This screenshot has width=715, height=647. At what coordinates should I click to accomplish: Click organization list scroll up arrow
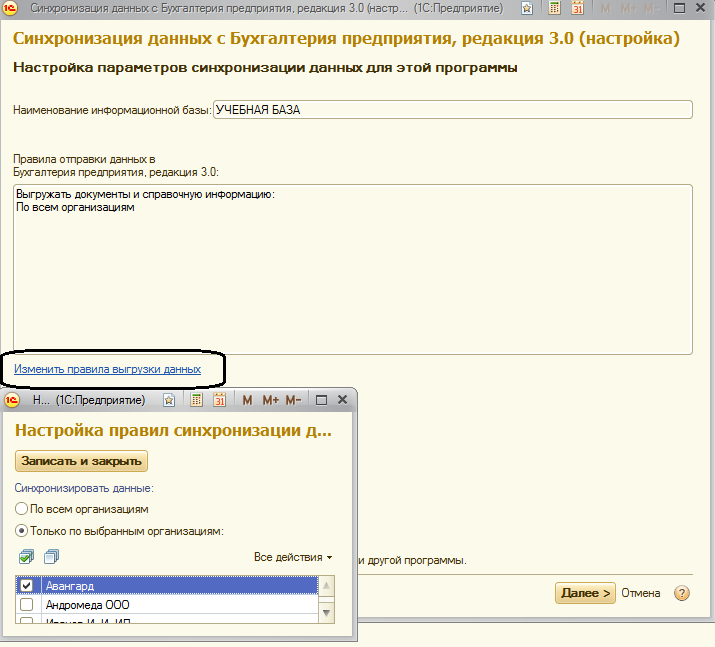(326, 586)
